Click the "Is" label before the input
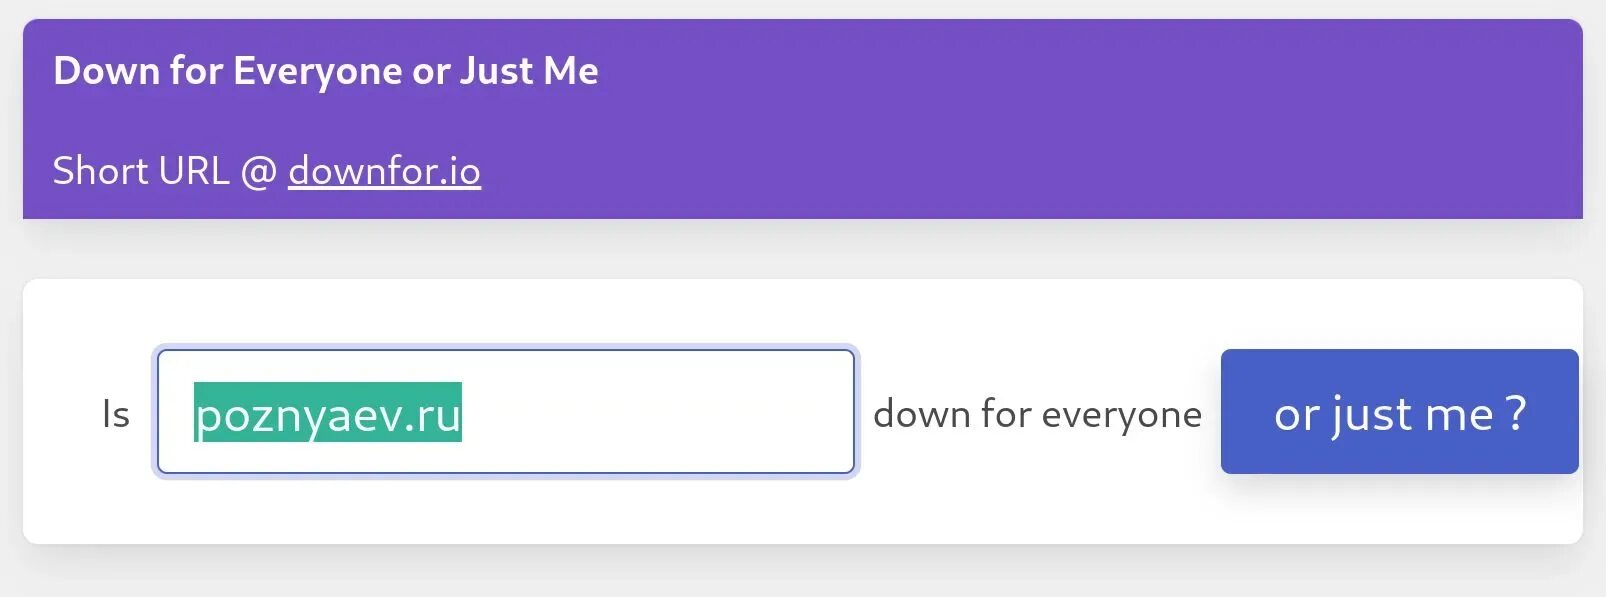 tap(116, 414)
